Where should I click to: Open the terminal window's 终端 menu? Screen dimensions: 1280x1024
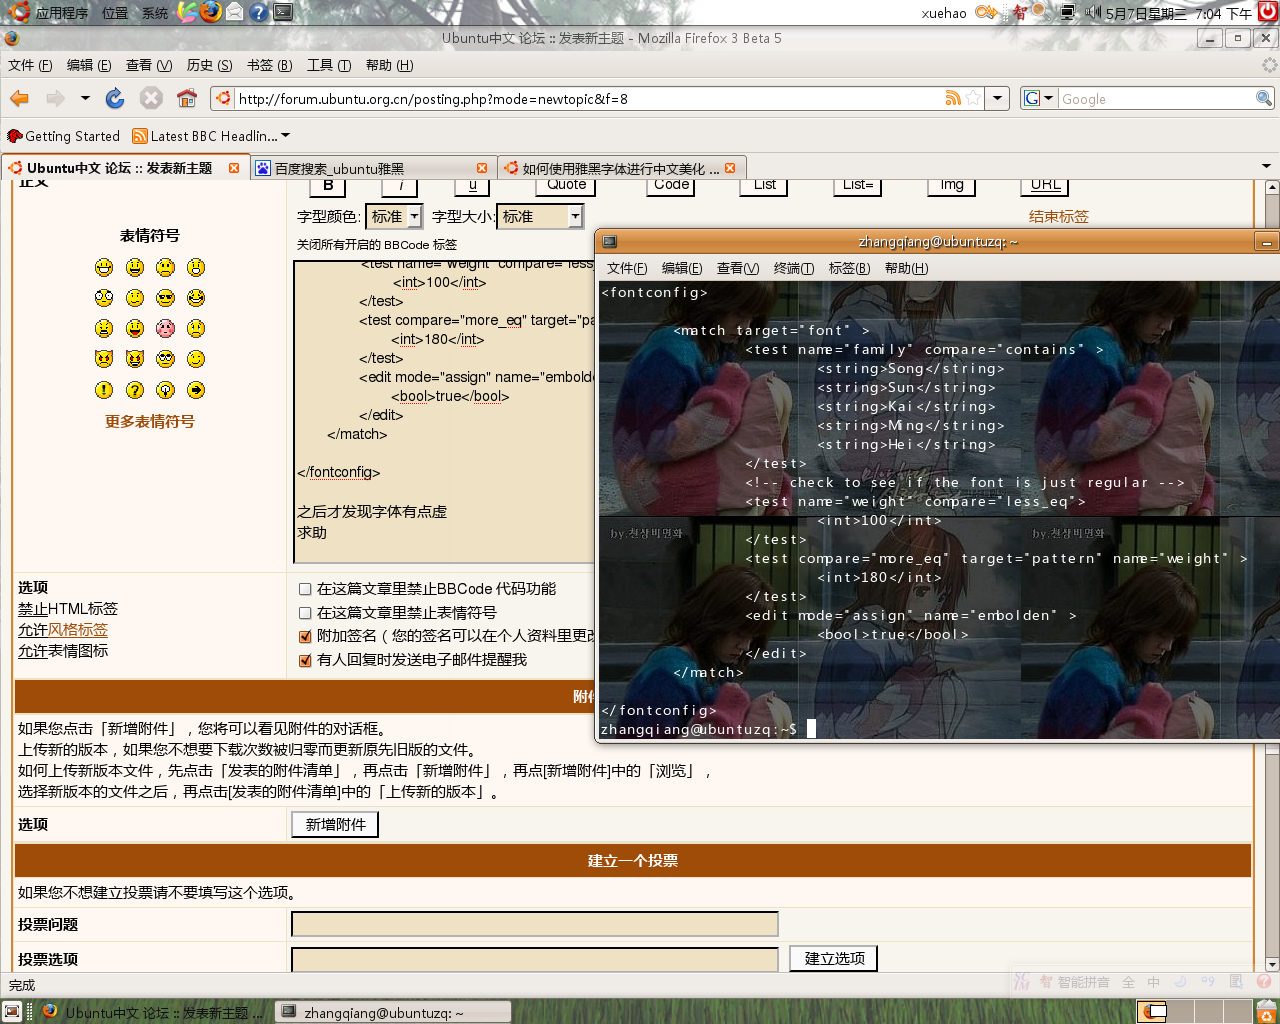pyautogui.click(x=794, y=268)
